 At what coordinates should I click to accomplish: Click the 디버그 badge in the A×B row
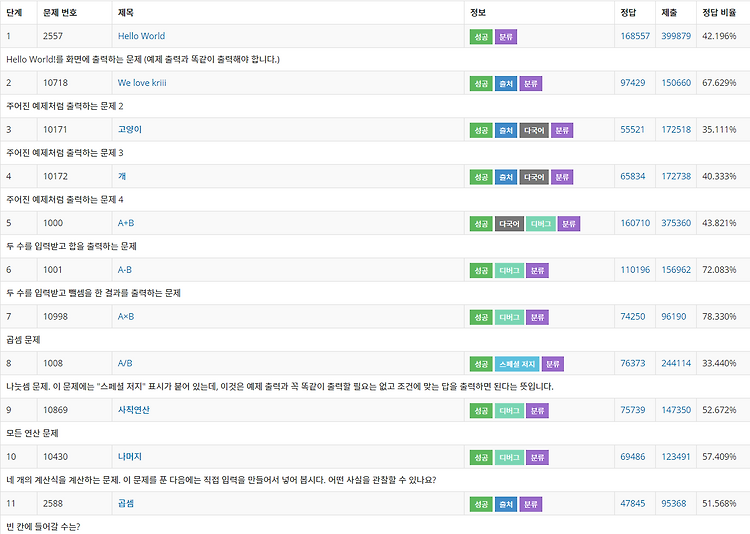coord(509,318)
